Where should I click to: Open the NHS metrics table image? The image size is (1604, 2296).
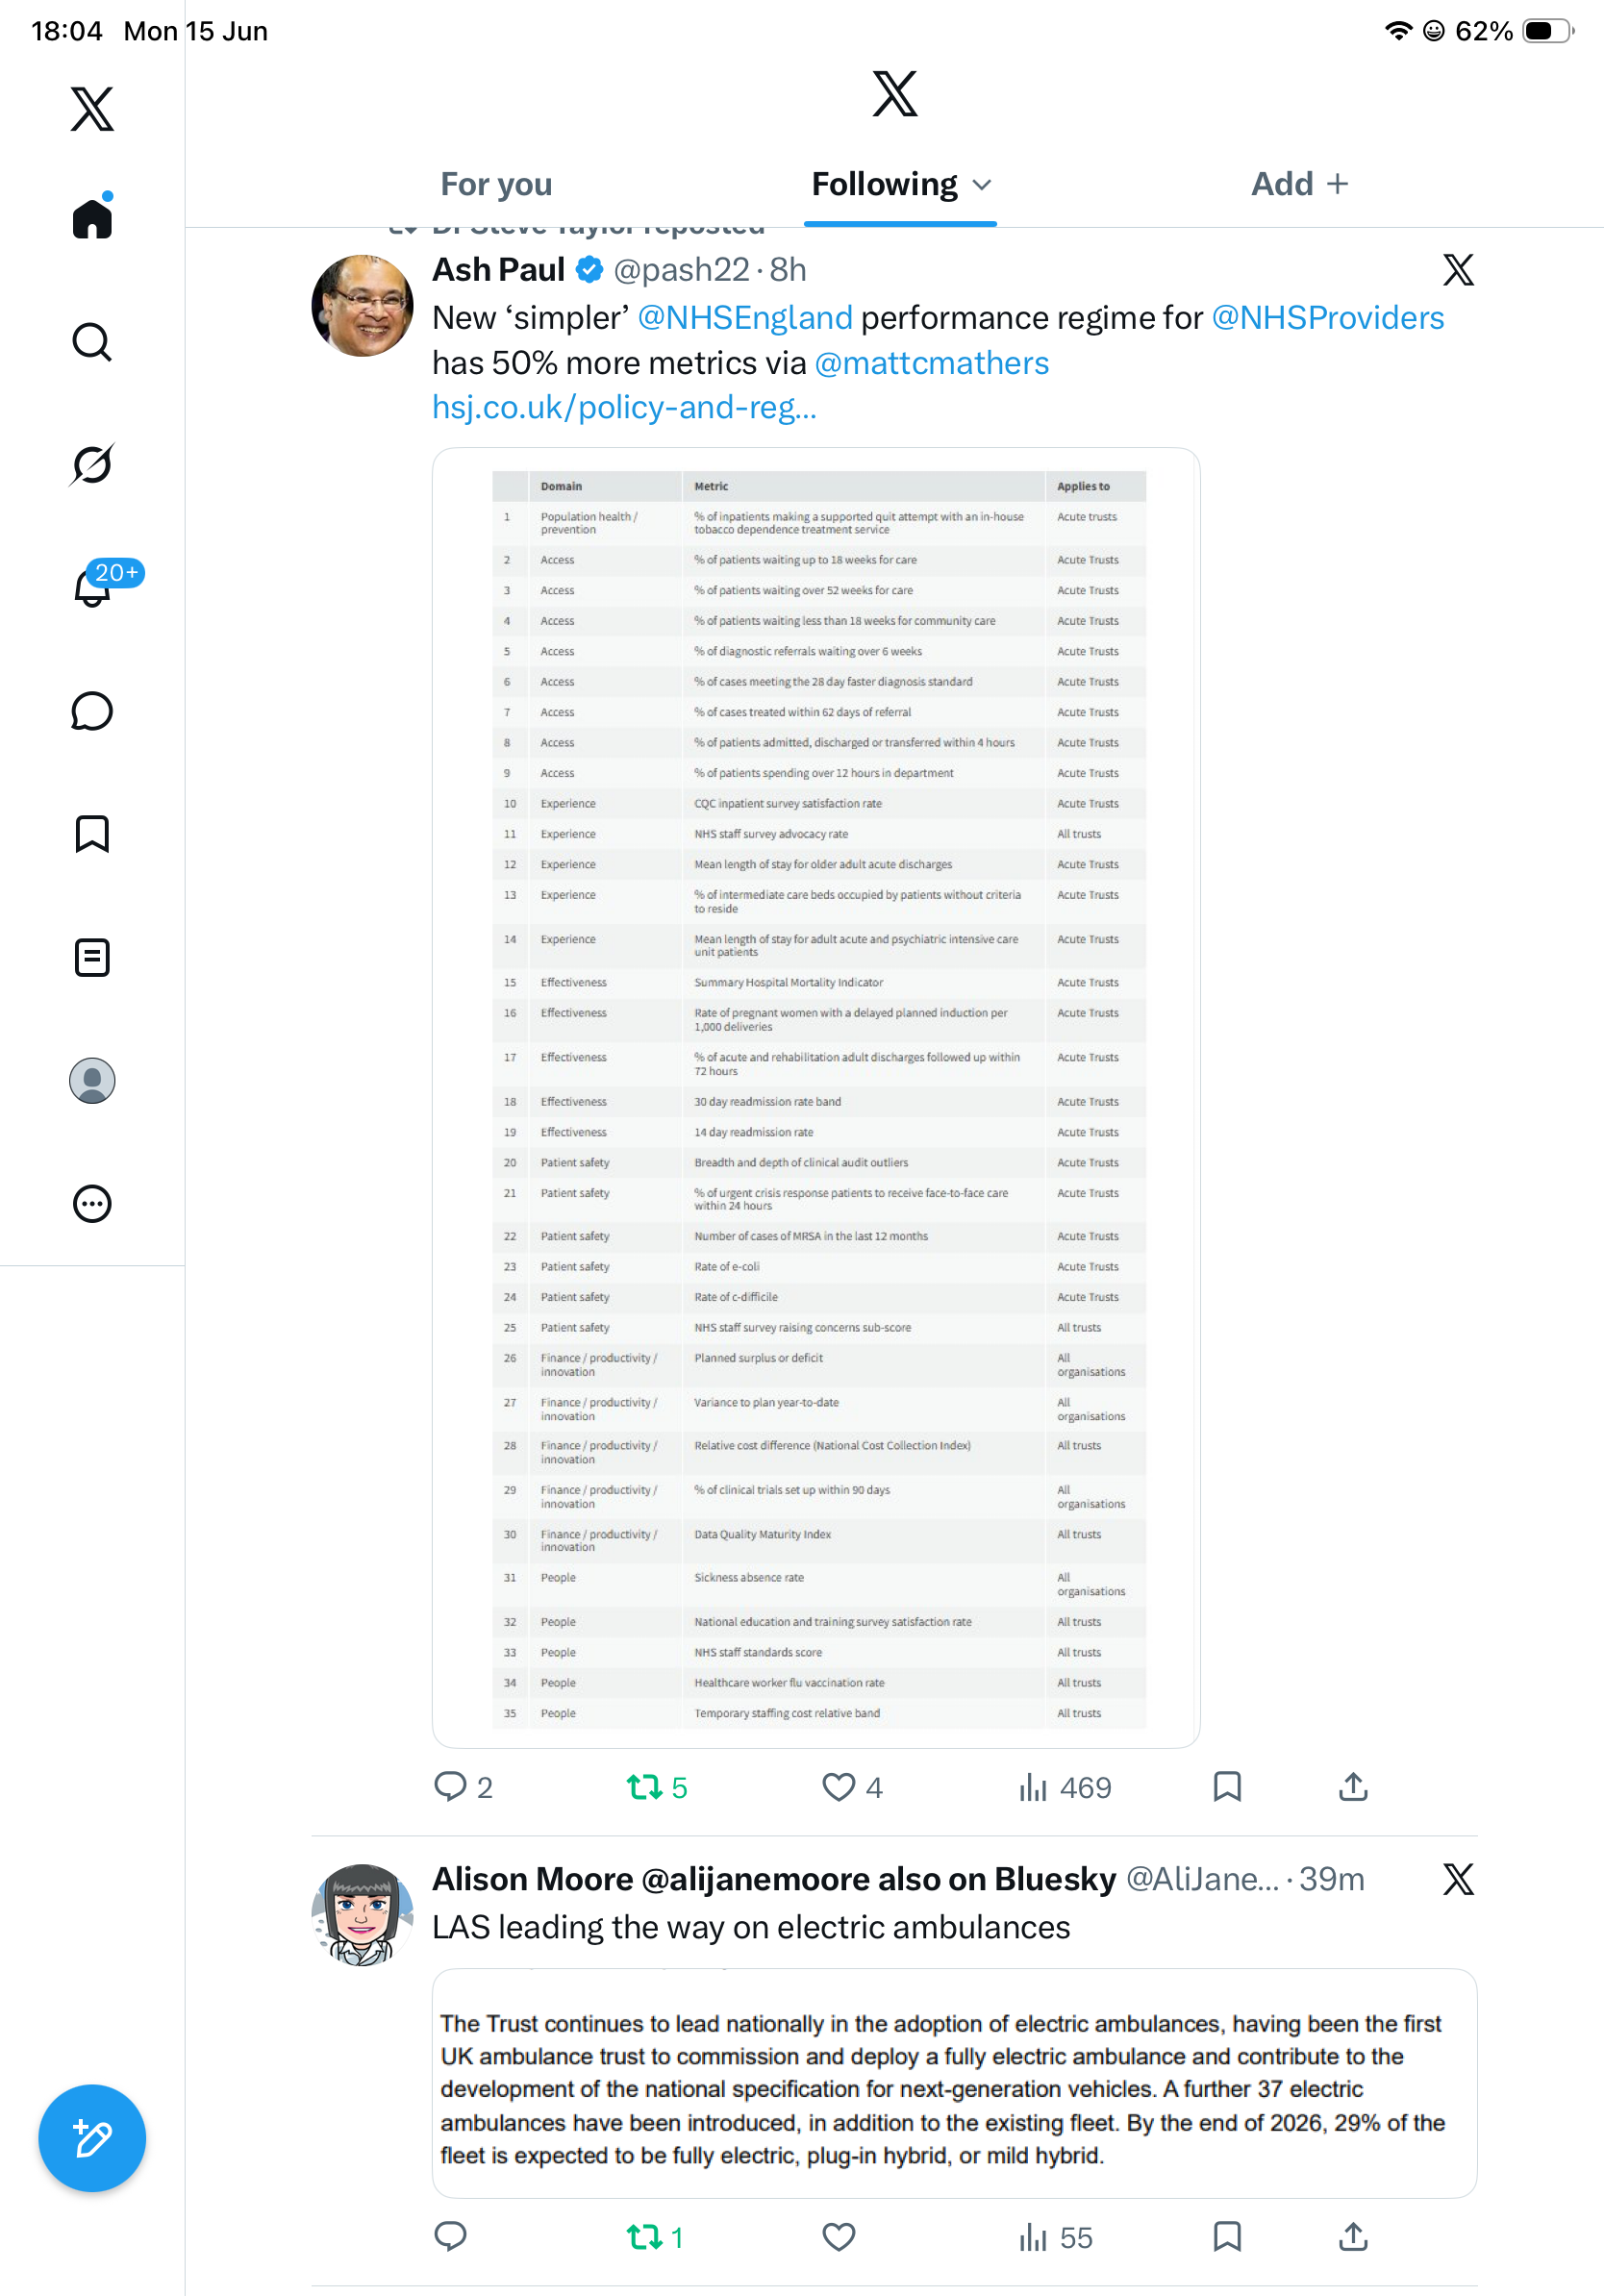[x=816, y=1098]
